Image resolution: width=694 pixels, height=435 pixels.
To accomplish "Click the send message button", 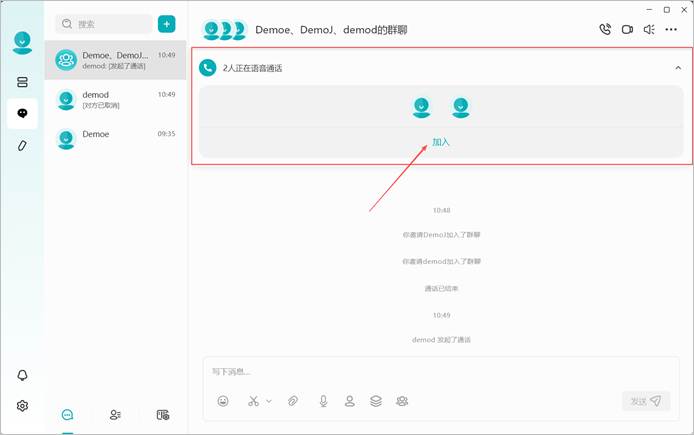I will [646, 401].
